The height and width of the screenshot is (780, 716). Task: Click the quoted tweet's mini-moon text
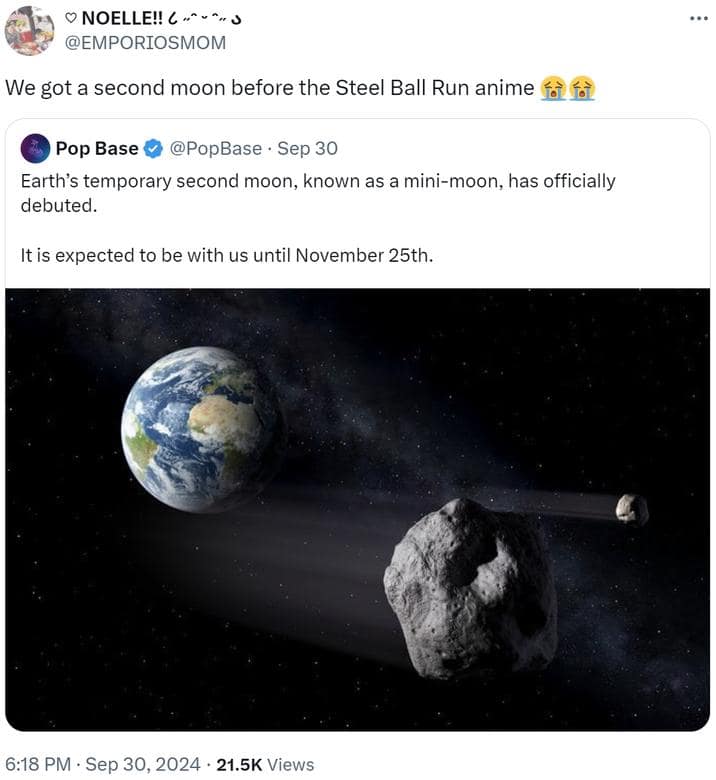point(318,194)
